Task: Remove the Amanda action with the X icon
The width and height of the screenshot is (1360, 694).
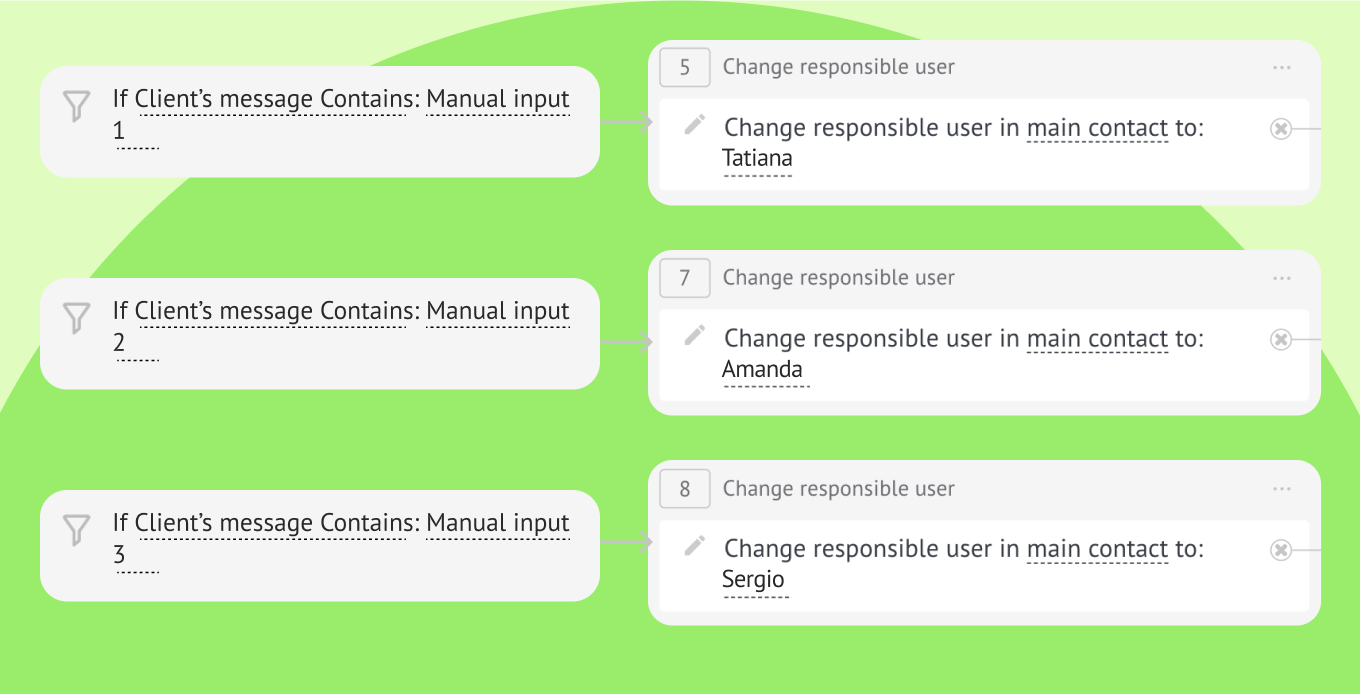Action: point(1281,339)
